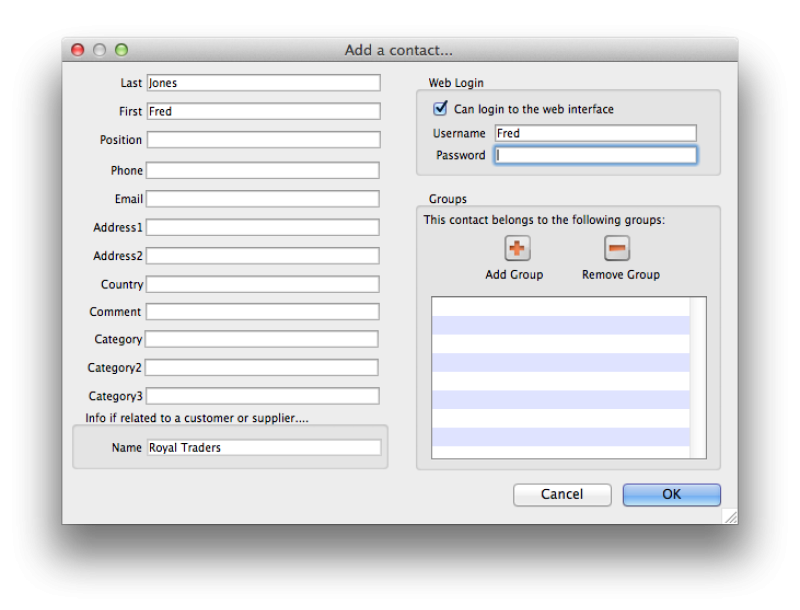
Task: Click the Add Group plus icon
Action: point(514,248)
